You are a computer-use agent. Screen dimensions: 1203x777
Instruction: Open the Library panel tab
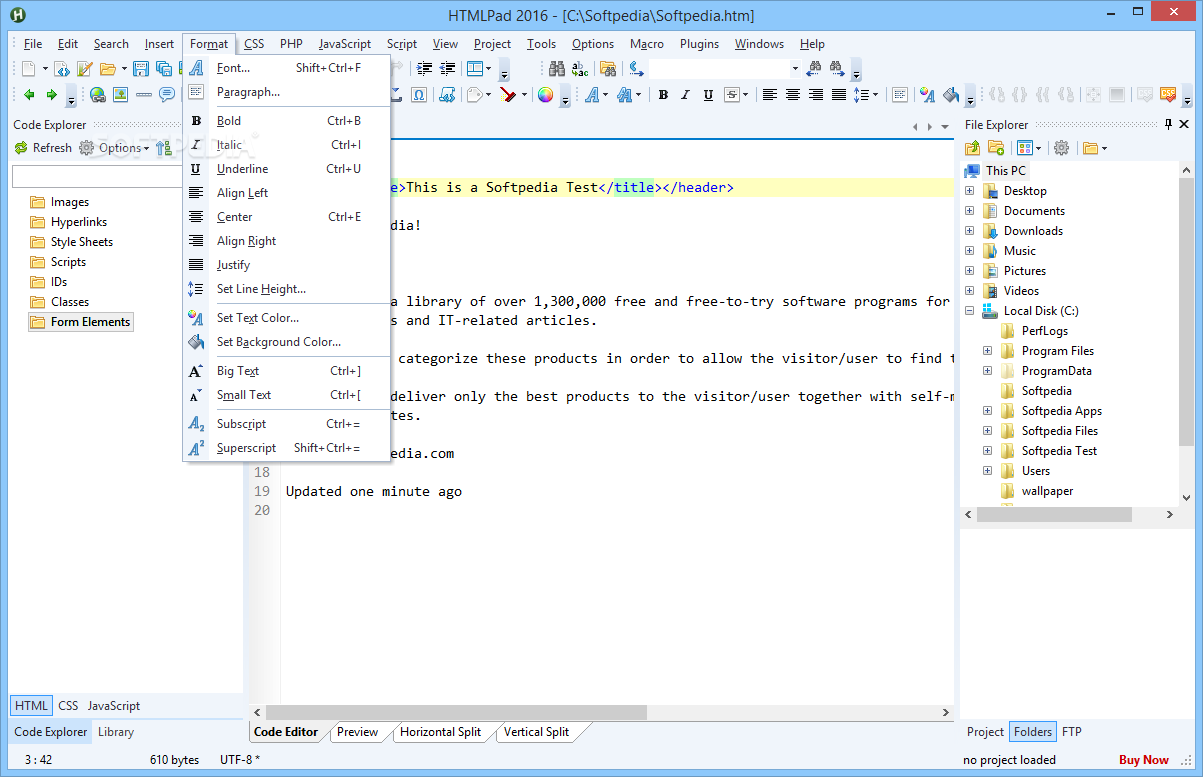[116, 732]
